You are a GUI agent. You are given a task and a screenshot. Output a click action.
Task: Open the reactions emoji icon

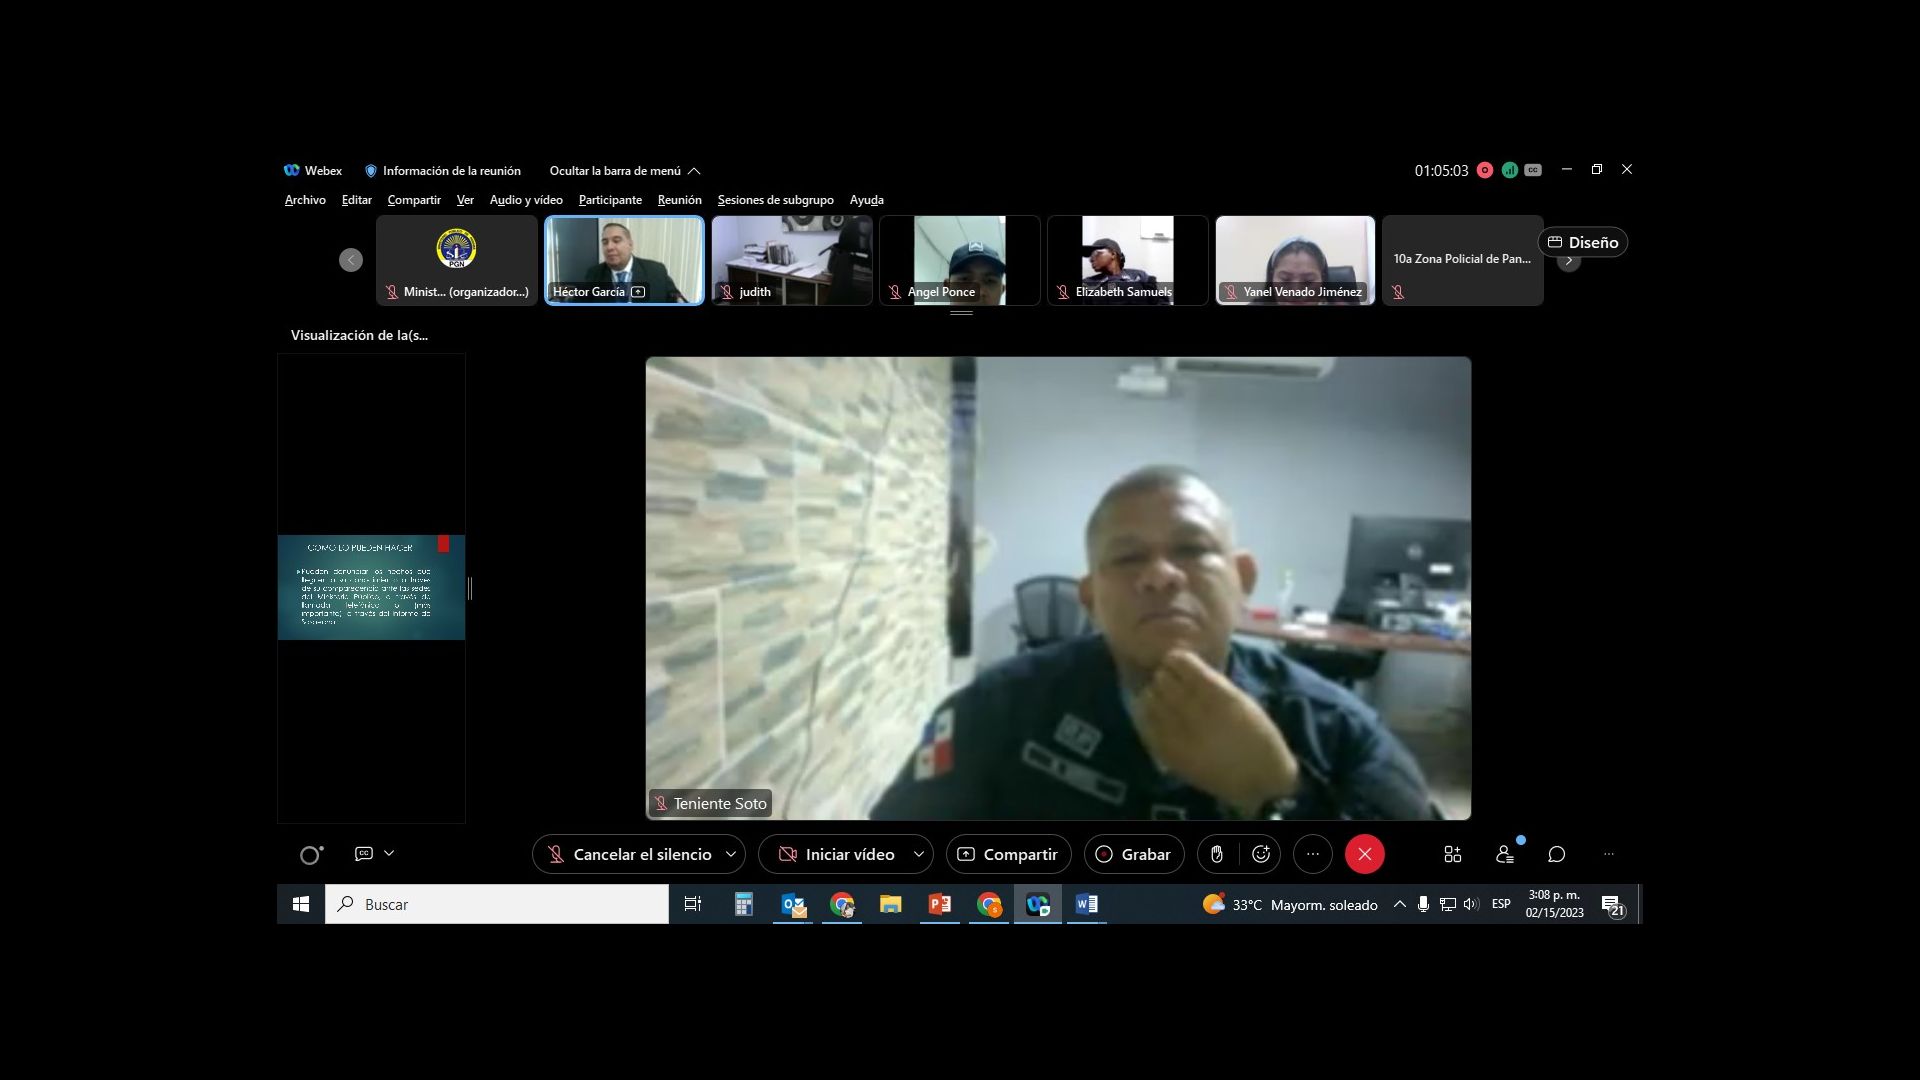pos(1261,854)
